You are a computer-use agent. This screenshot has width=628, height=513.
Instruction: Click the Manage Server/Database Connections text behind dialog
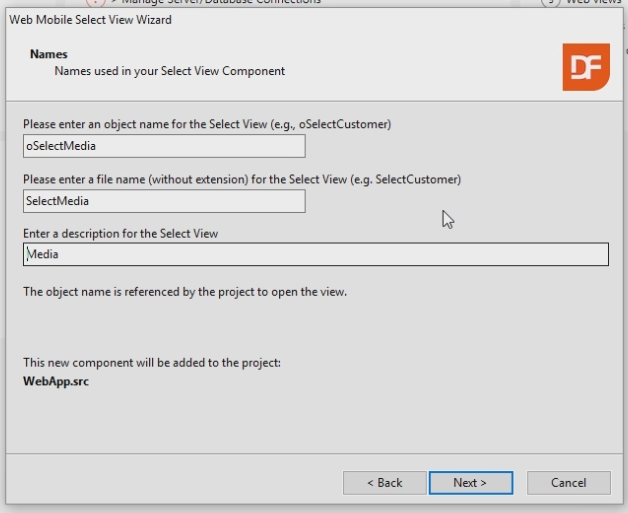[x=220, y=3]
